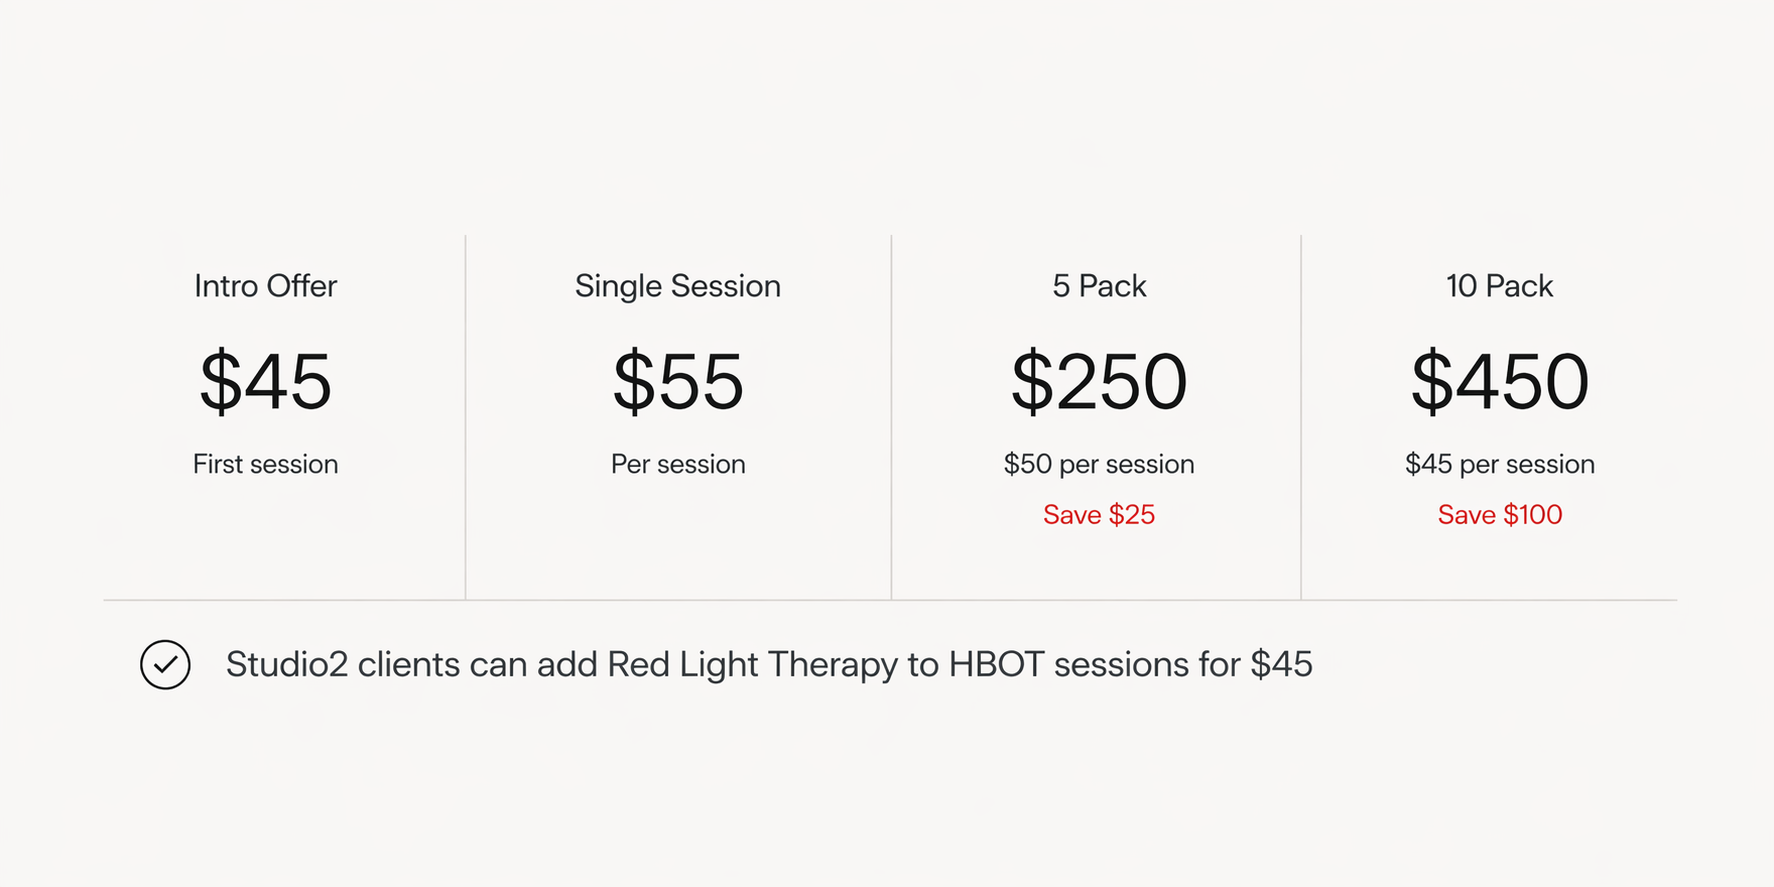This screenshot has width=1774, height=887.
Task: Click the circled checkmark icon
Action: click(x=165, y=665)
